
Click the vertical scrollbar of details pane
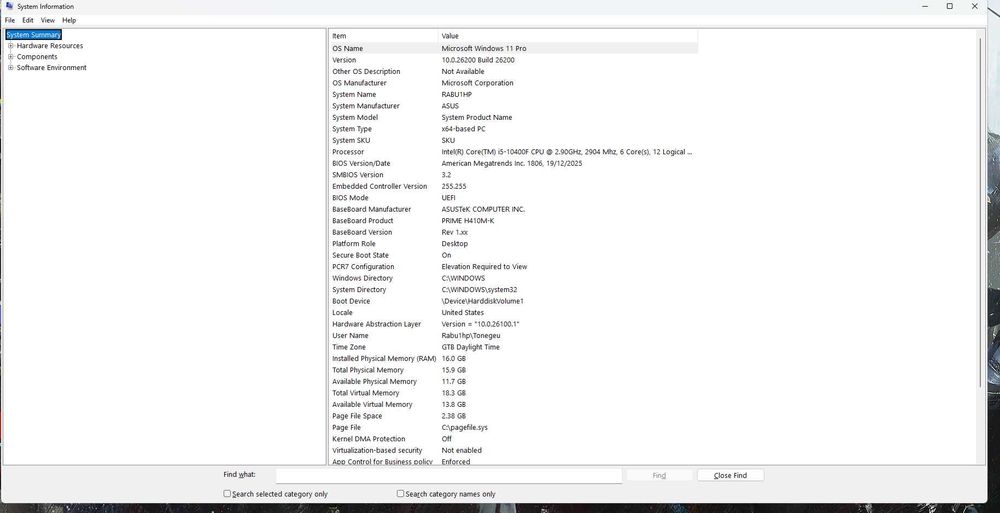(981, 211)
